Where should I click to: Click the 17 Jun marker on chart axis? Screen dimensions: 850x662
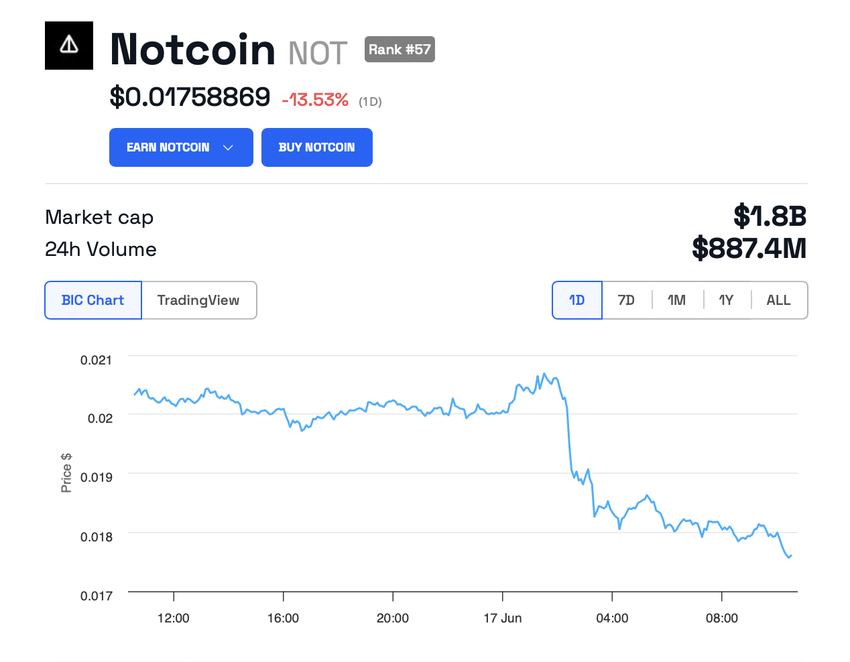(502, 618)
